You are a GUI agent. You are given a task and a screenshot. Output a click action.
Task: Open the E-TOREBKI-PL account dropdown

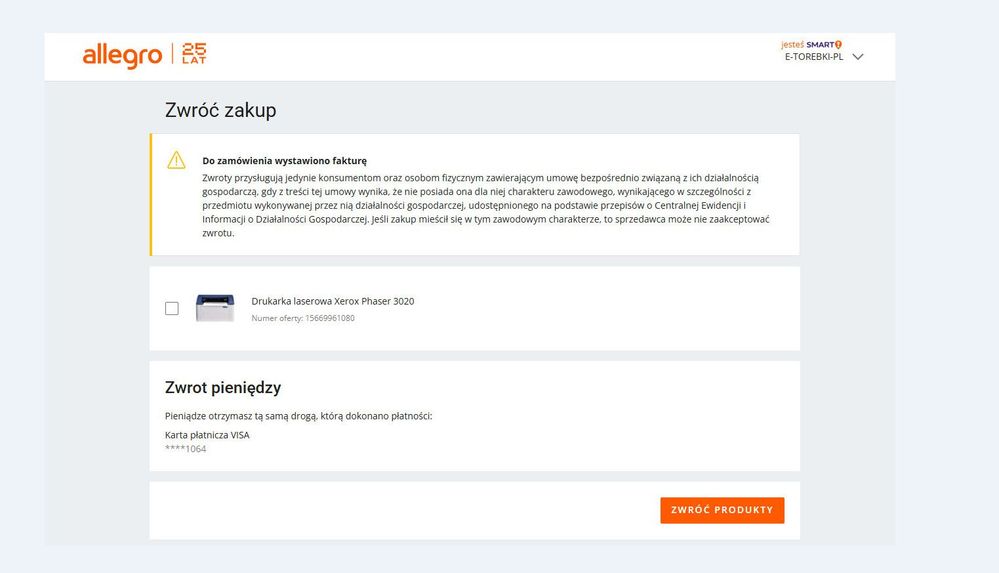[x=813, y=57]
